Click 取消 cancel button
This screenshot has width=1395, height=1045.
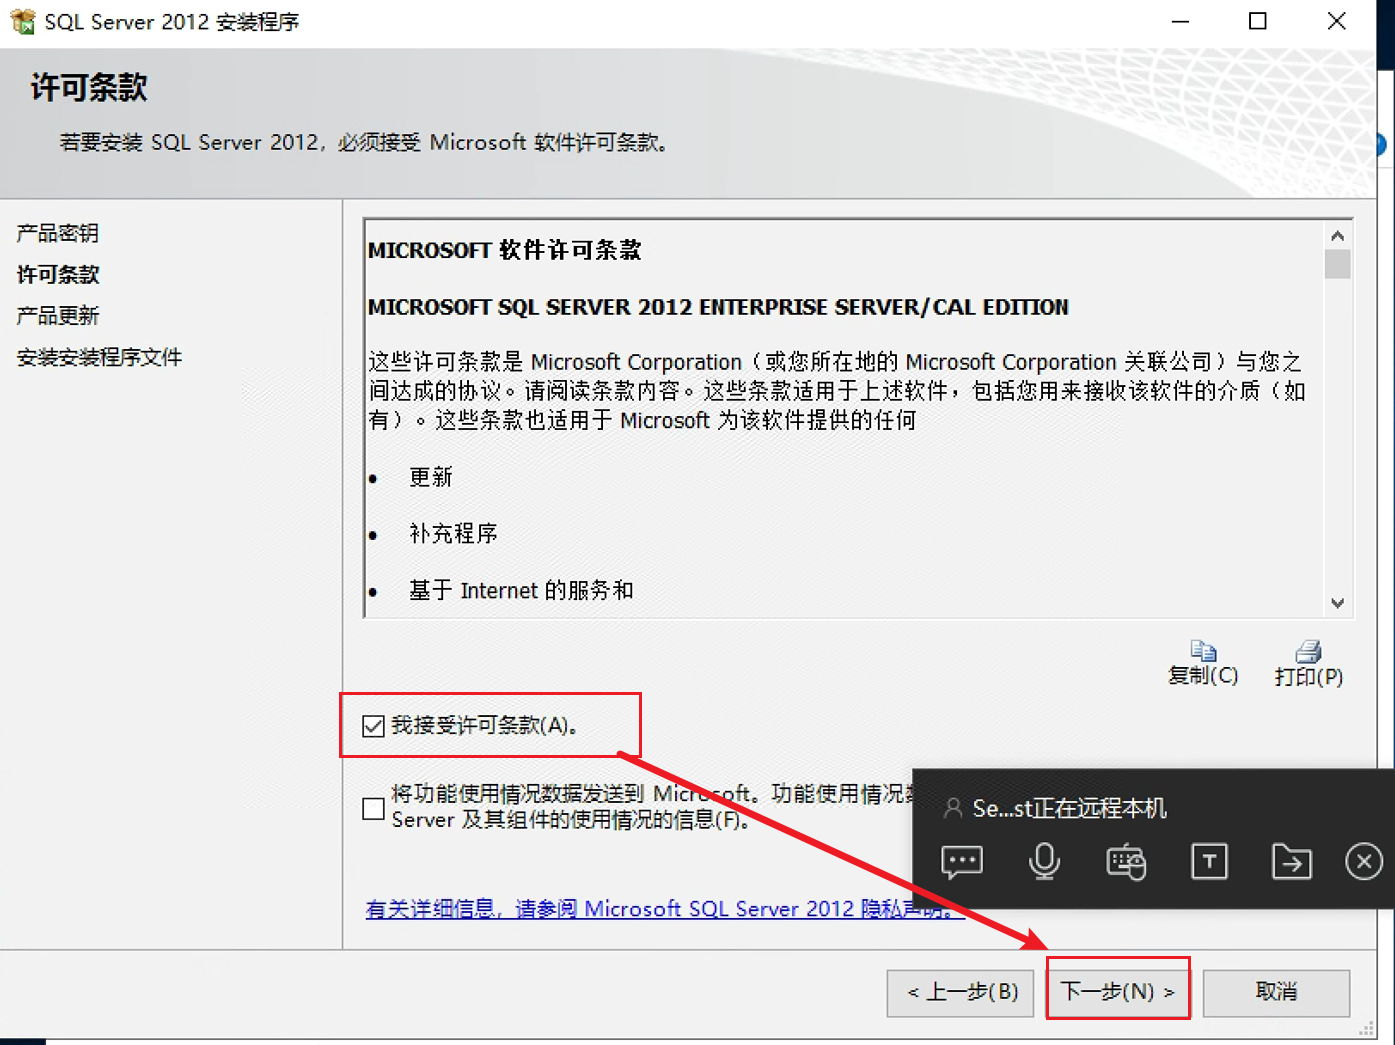(1276, 992)
